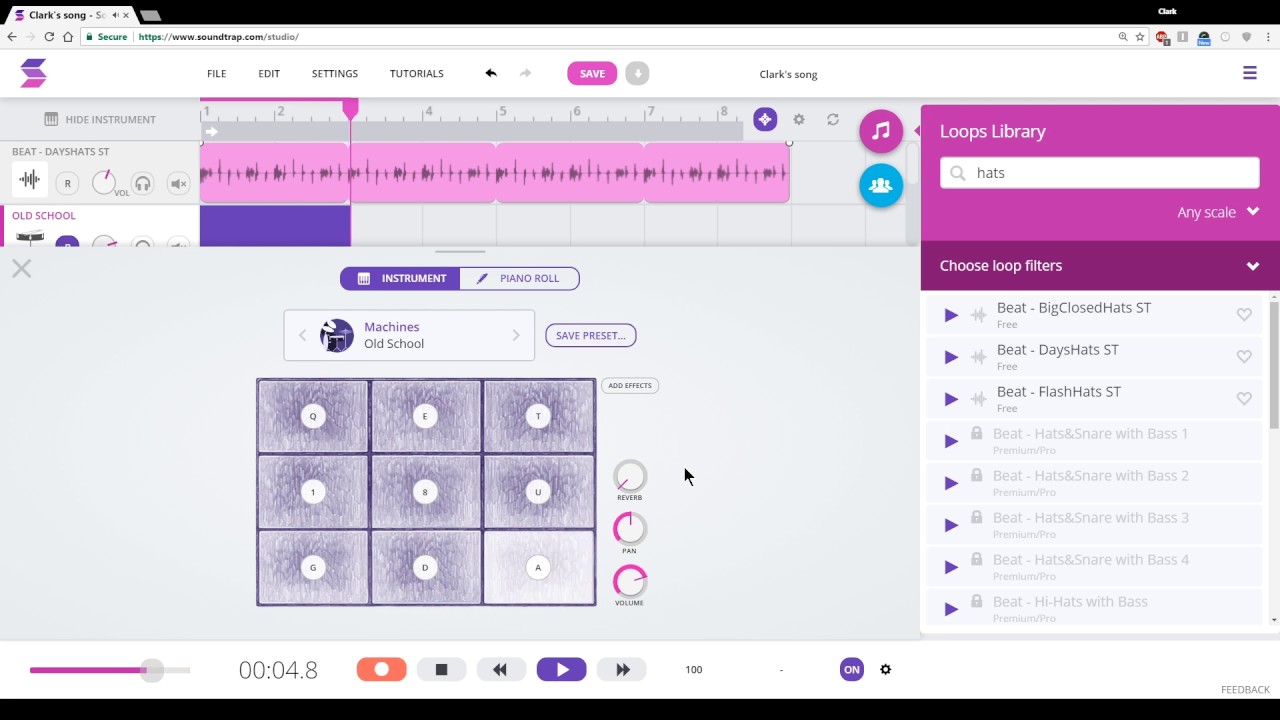
Task: Open metronome settings gear at bottom
Action: [x=885, y=669]
